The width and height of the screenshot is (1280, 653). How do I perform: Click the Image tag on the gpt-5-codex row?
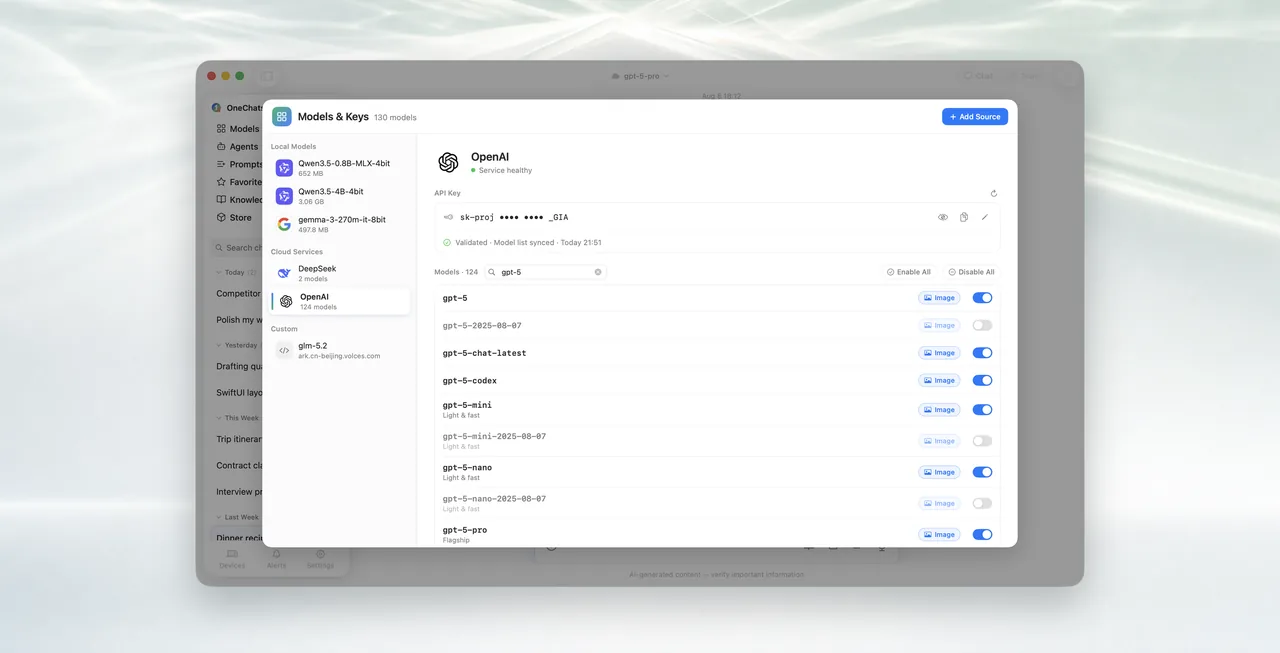939,380
